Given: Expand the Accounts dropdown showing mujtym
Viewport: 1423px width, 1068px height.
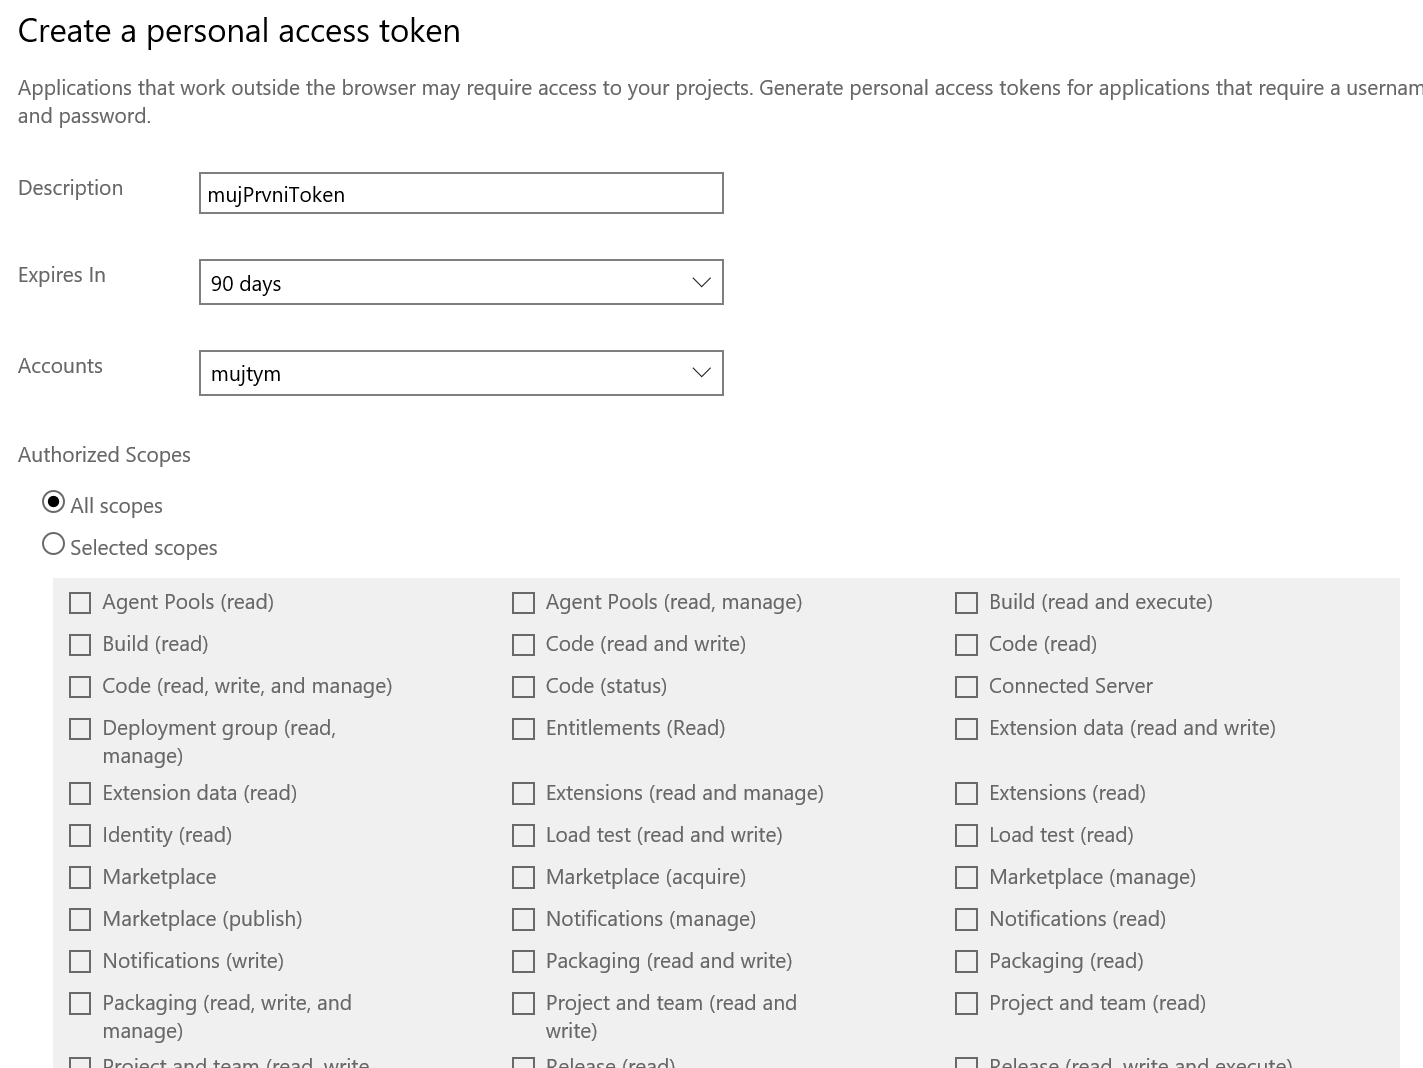Looking at the screenshot, I should pyautogui.click(x=461, y=373).
